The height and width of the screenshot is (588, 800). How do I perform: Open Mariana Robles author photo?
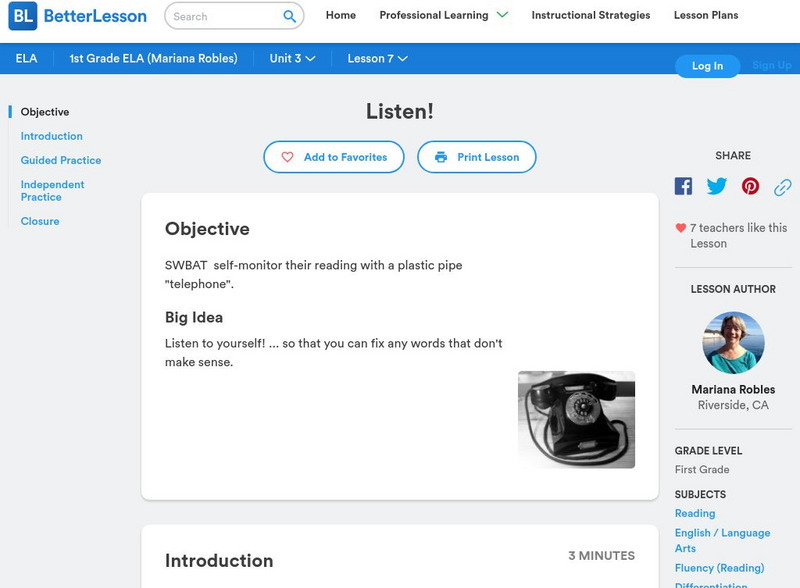click(x=733, y=343)
